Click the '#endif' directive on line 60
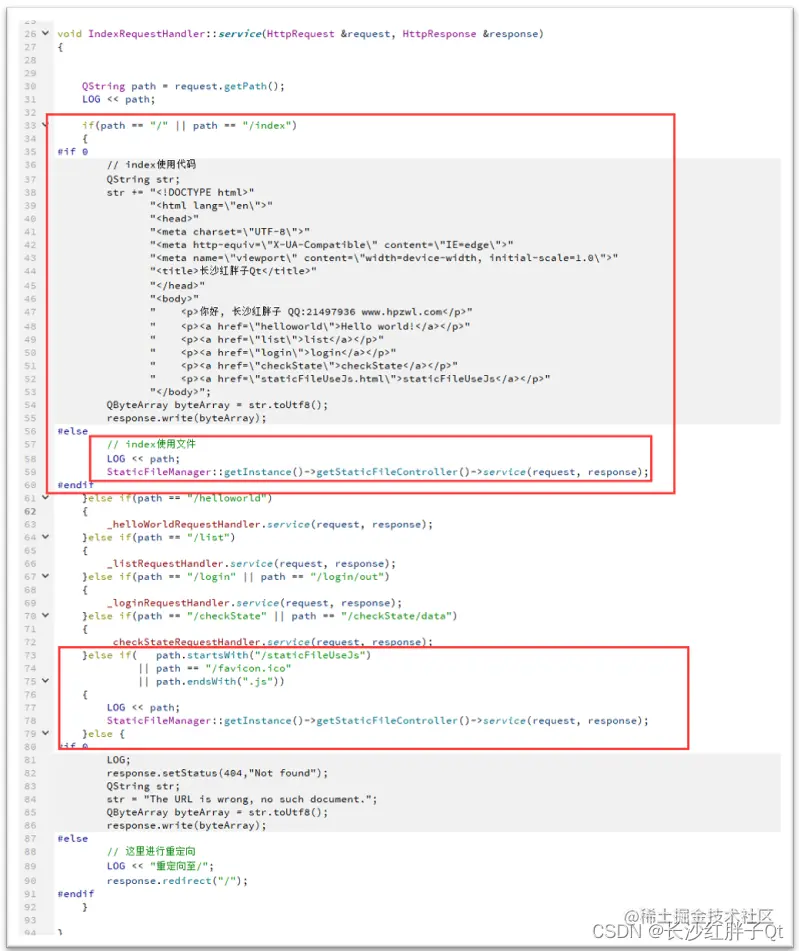Image resolution: width=799 pixels, height=951 pixels. tap(75, 485)
